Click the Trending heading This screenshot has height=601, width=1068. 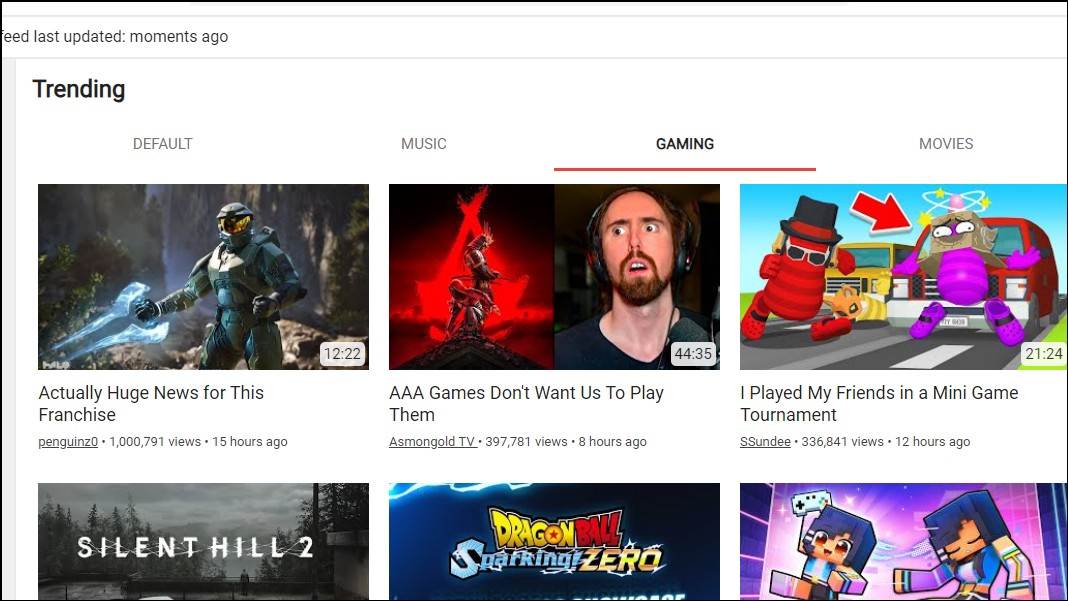click(x=79, y=89)
